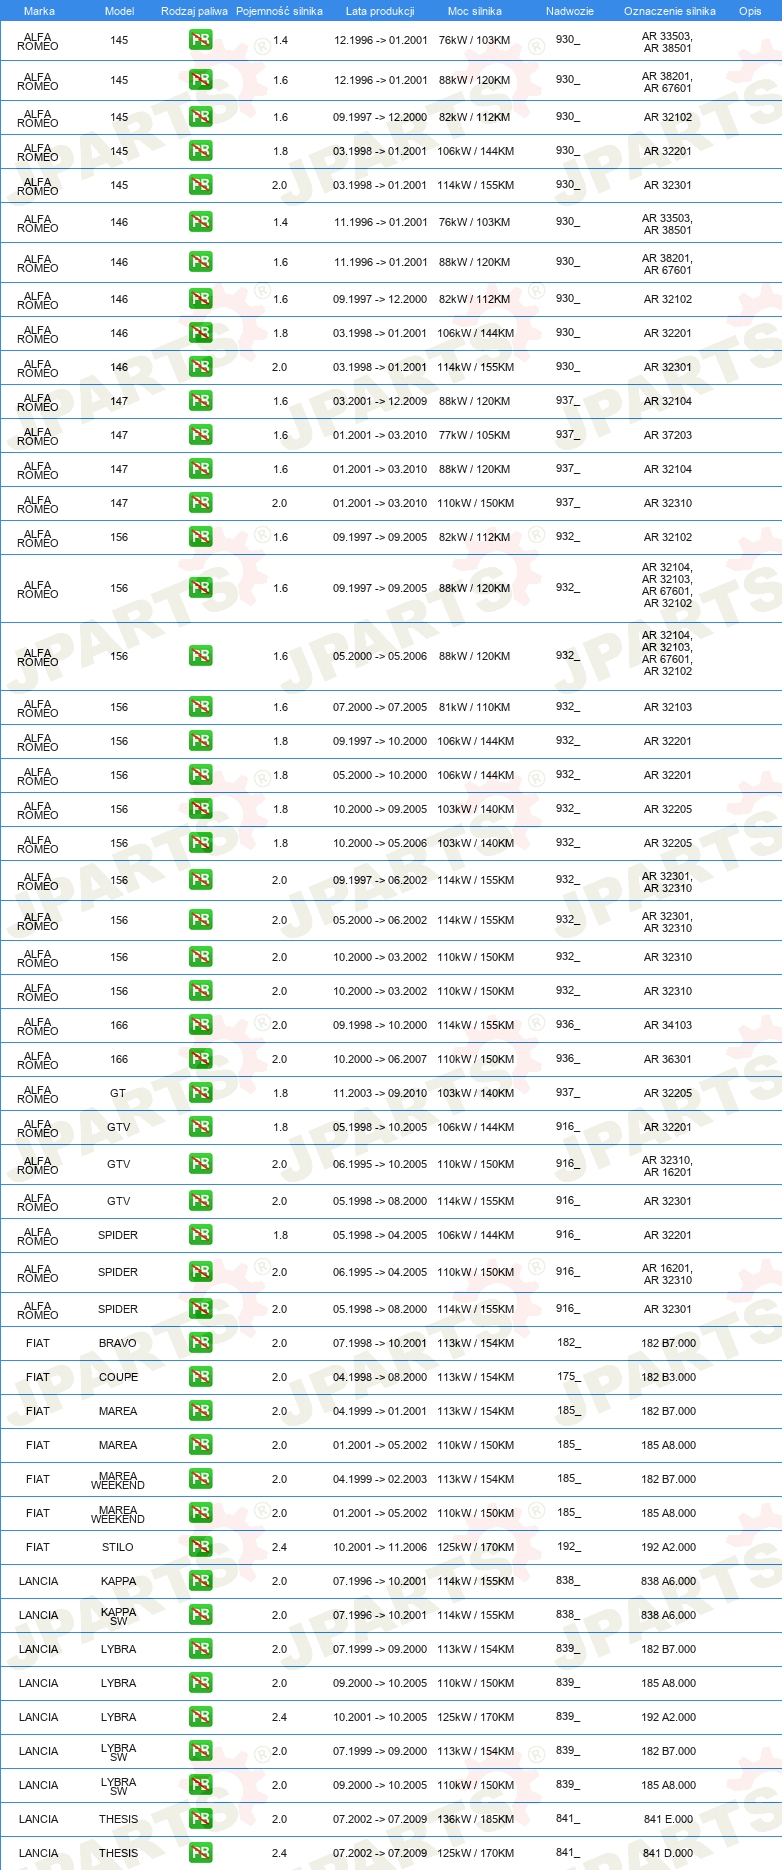Click fuel icon in the Fiat Stilo row
Screen dimensions: 782x1870
(x=200, y=1547)
